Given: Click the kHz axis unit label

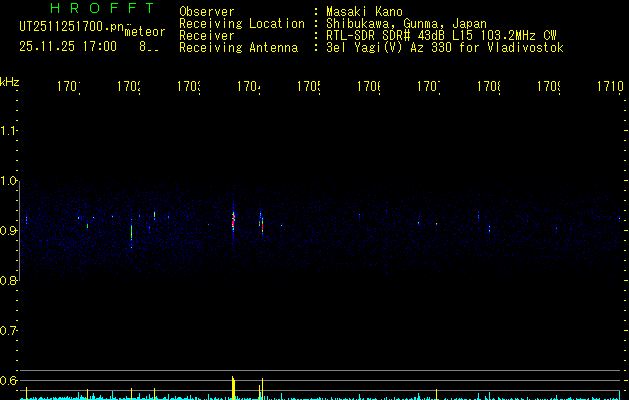Looking at the screenshot, I should click(x=9, y=82).
